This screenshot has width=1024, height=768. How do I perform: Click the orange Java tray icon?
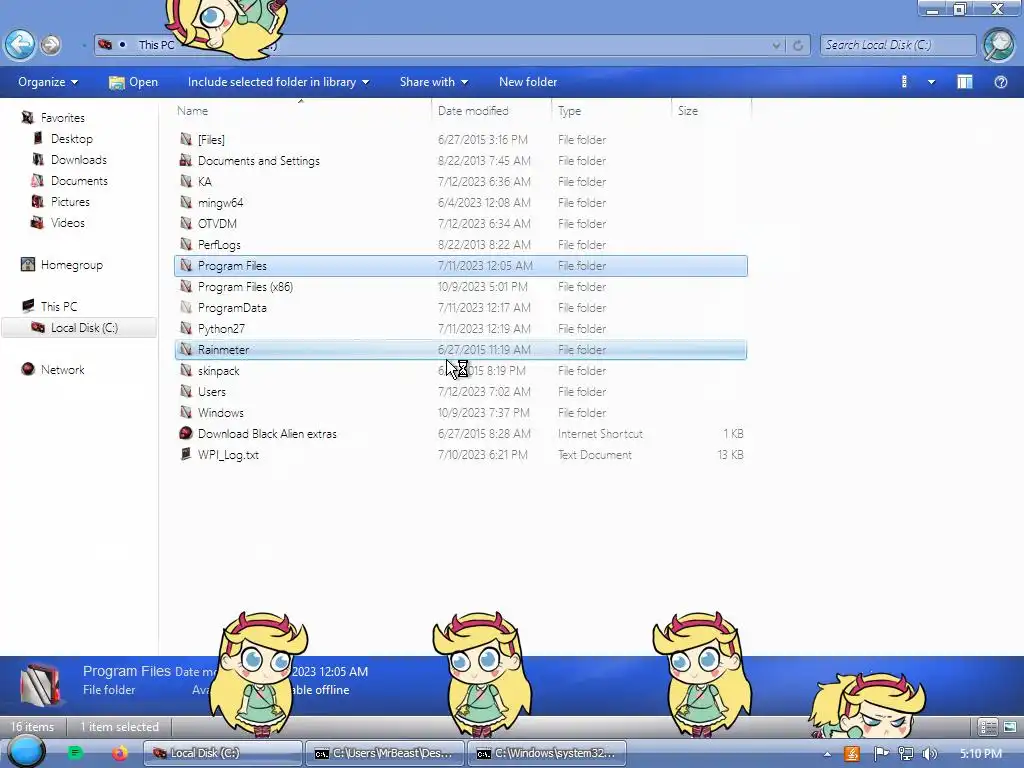pos(852,754)
